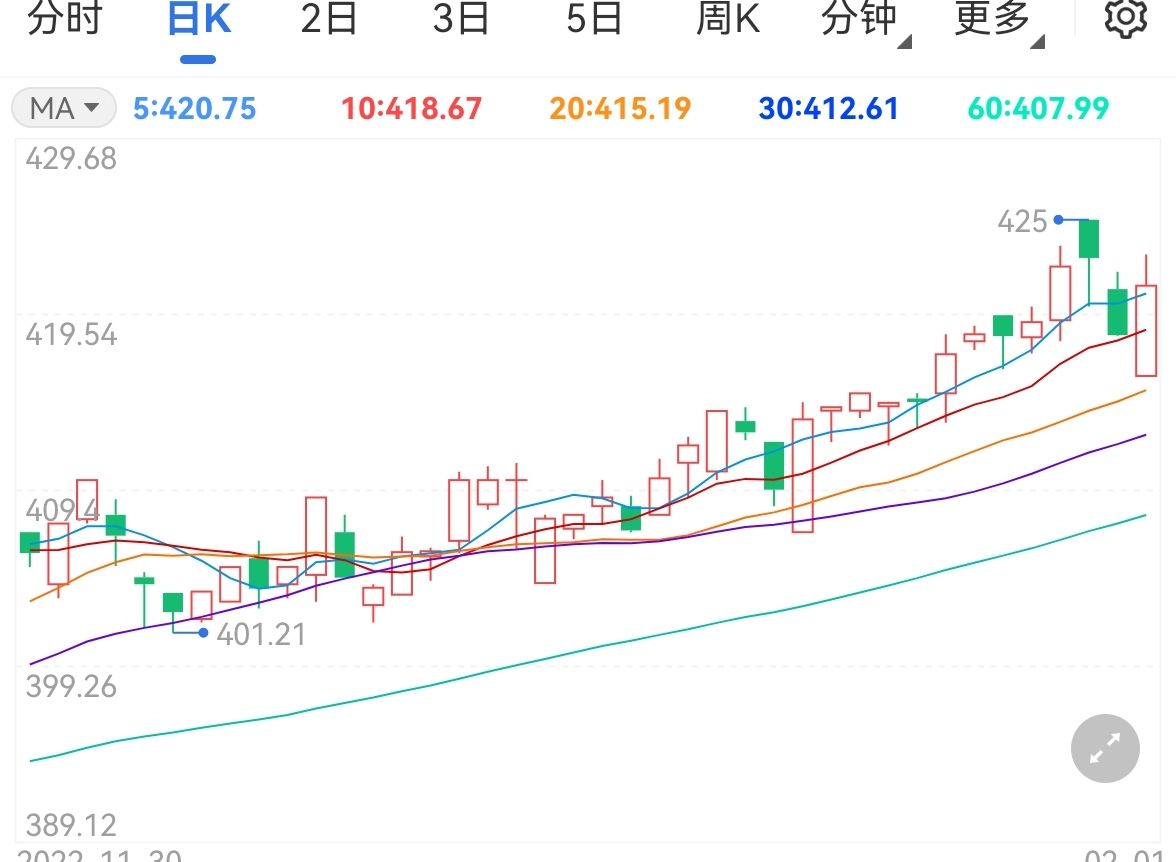Click the 389.12 axis label
This screenshot has width=1176, height=862.
(x=71, y=825)
